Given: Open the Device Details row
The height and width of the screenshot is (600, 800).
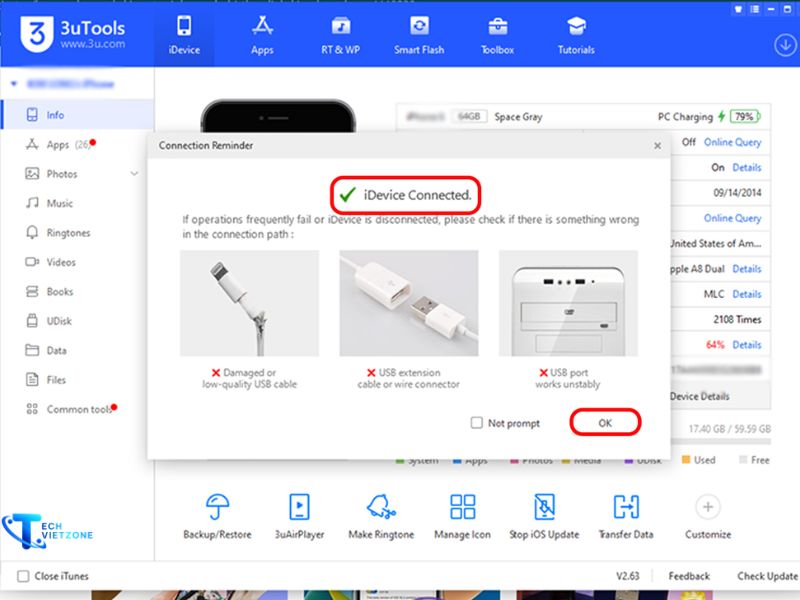Looking at the screenshot, I should pyautogui.click(x=720, y=396).
